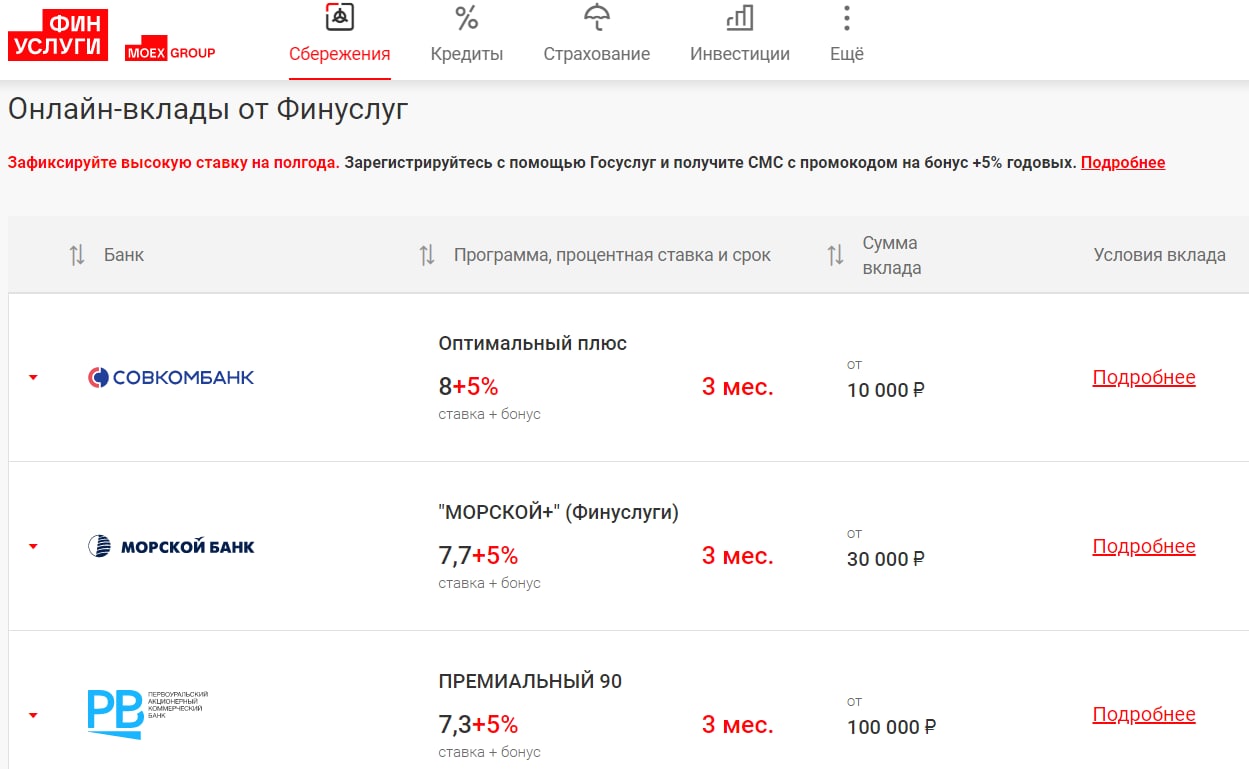Viewport: 1249px width, 769px height.
Task: Click the Совкомбанк logo
Action: tap(171, 377)
